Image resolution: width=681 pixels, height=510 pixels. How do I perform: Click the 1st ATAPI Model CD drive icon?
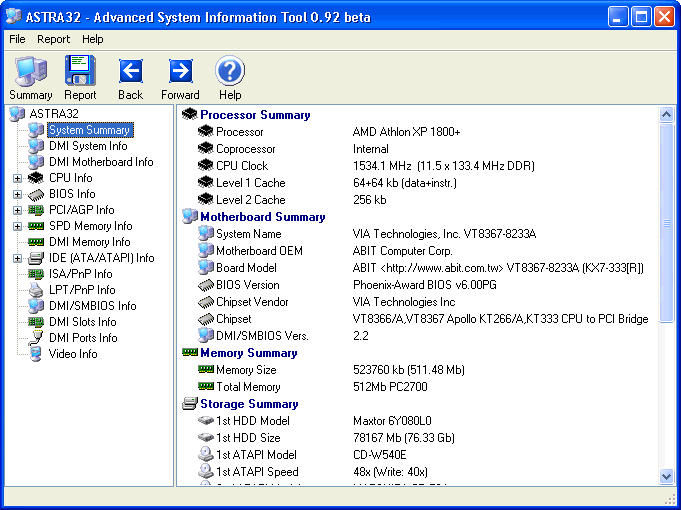pyautogui.click(x=206, y=454)
